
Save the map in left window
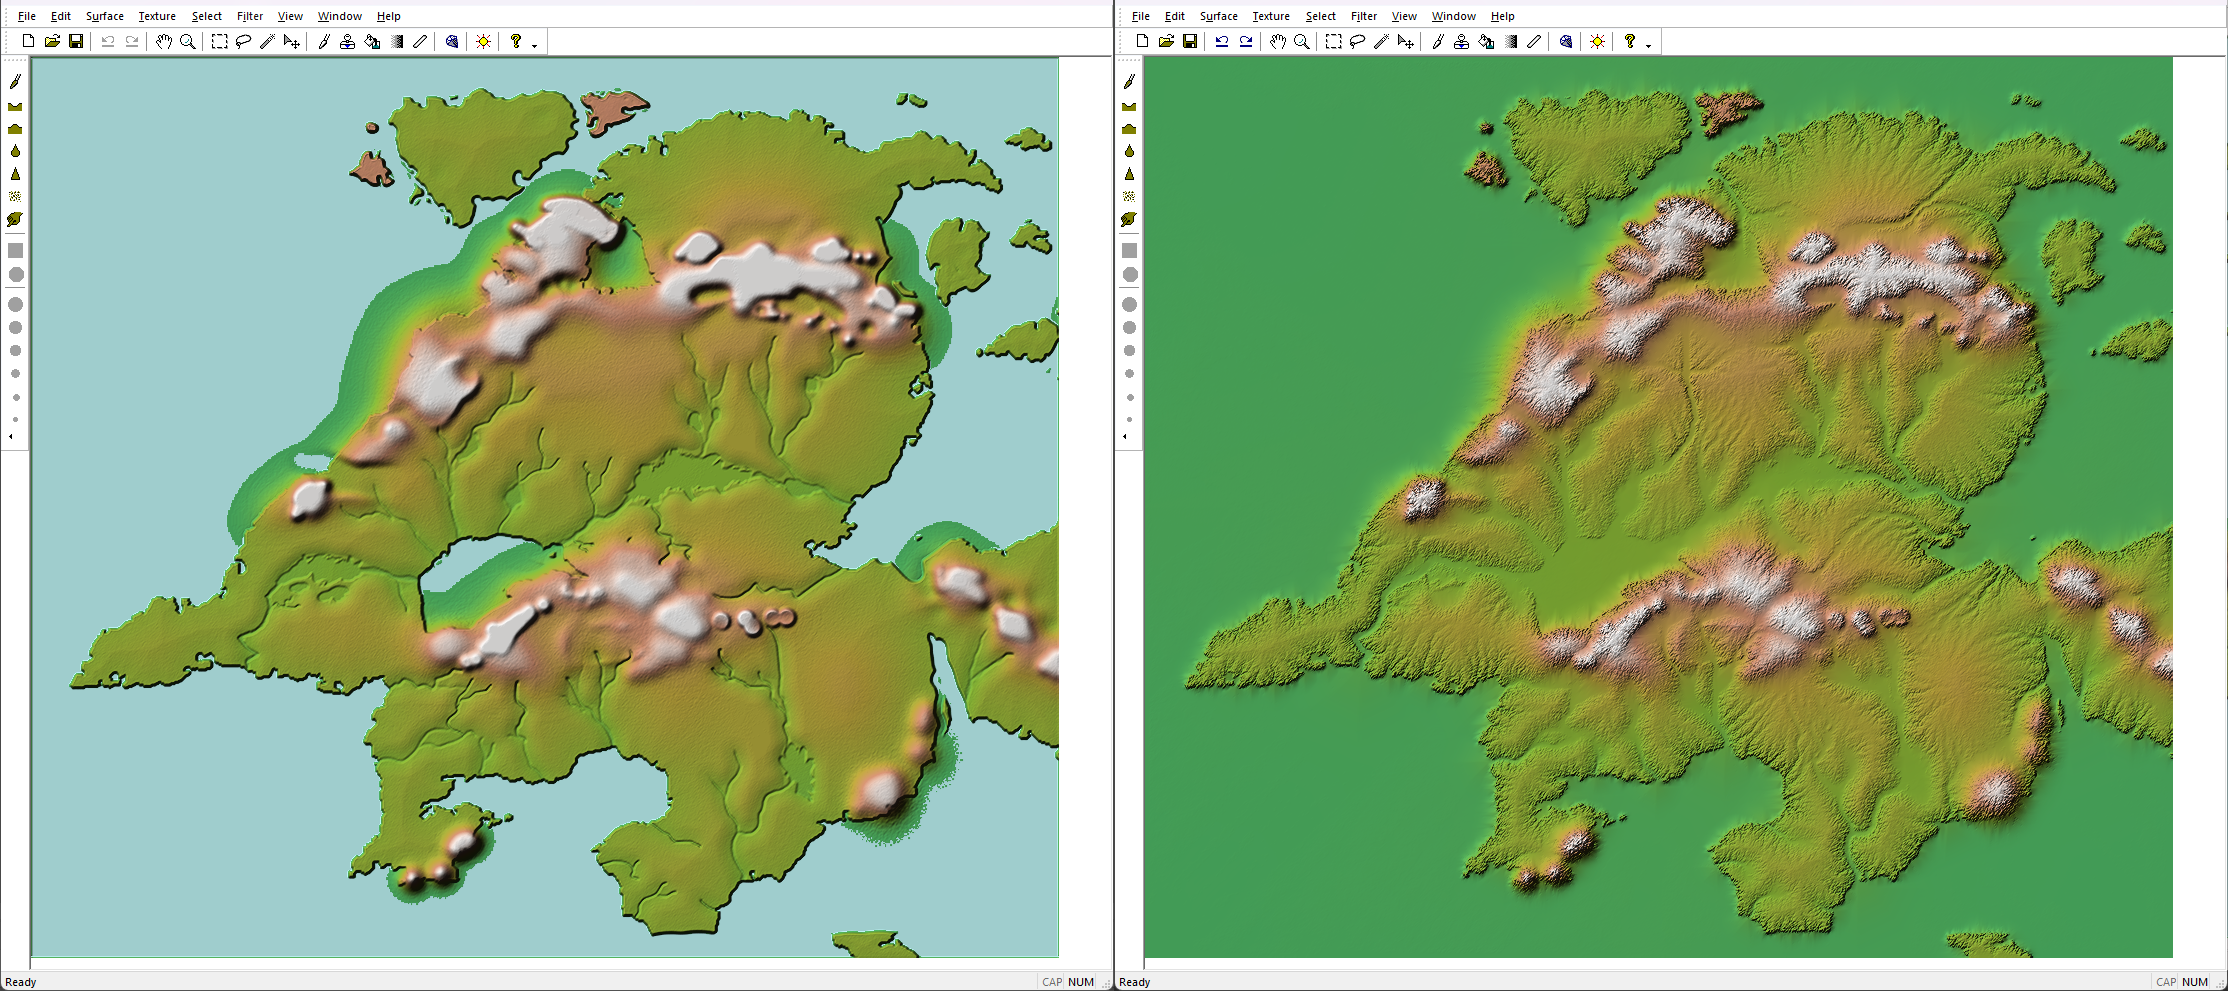tap(76, 41)
